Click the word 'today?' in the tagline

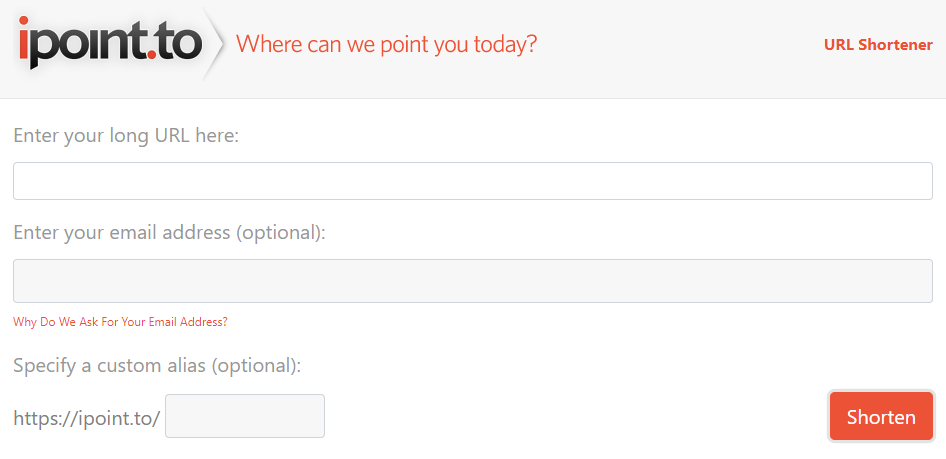pos(505,45)
